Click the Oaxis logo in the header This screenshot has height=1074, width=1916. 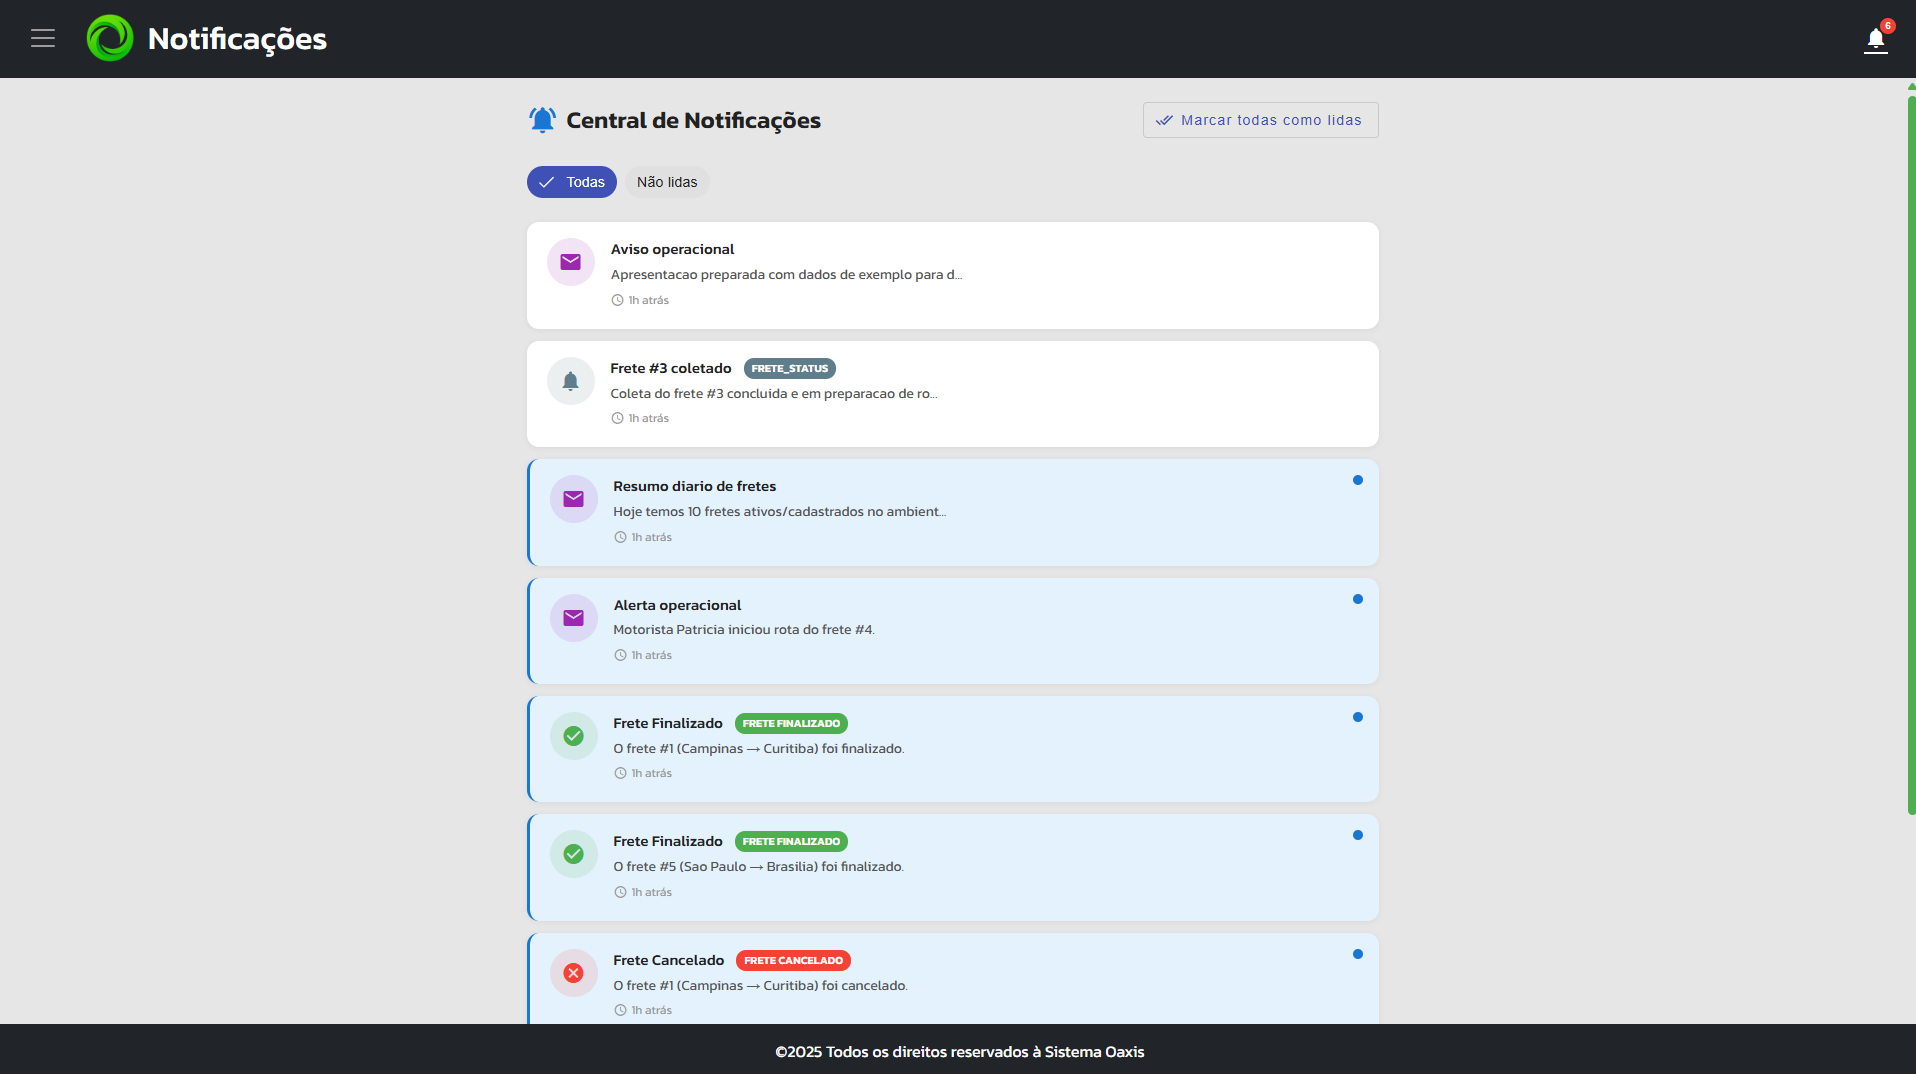pyautogui.click(x=109, y=38)
